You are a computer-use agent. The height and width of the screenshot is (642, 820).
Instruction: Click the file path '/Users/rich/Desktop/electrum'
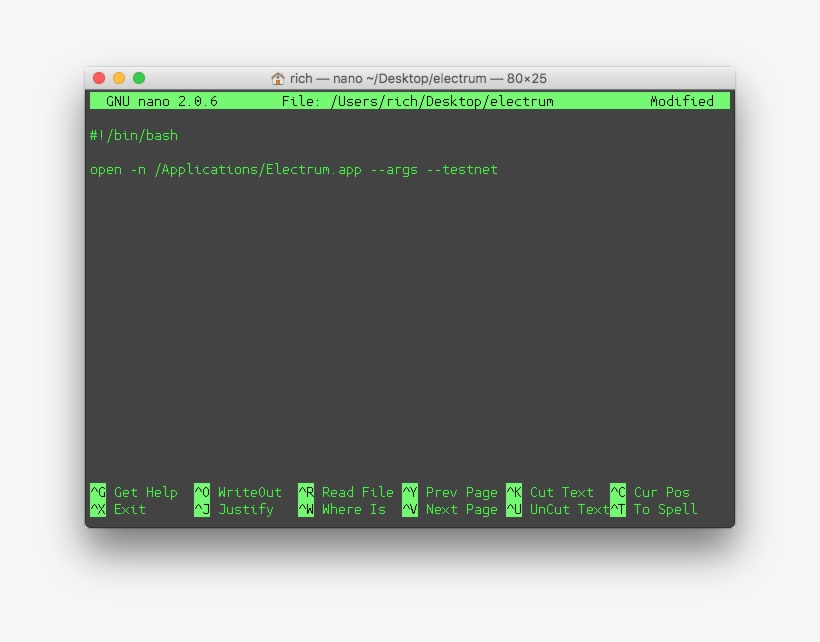(x=442, y=101)
